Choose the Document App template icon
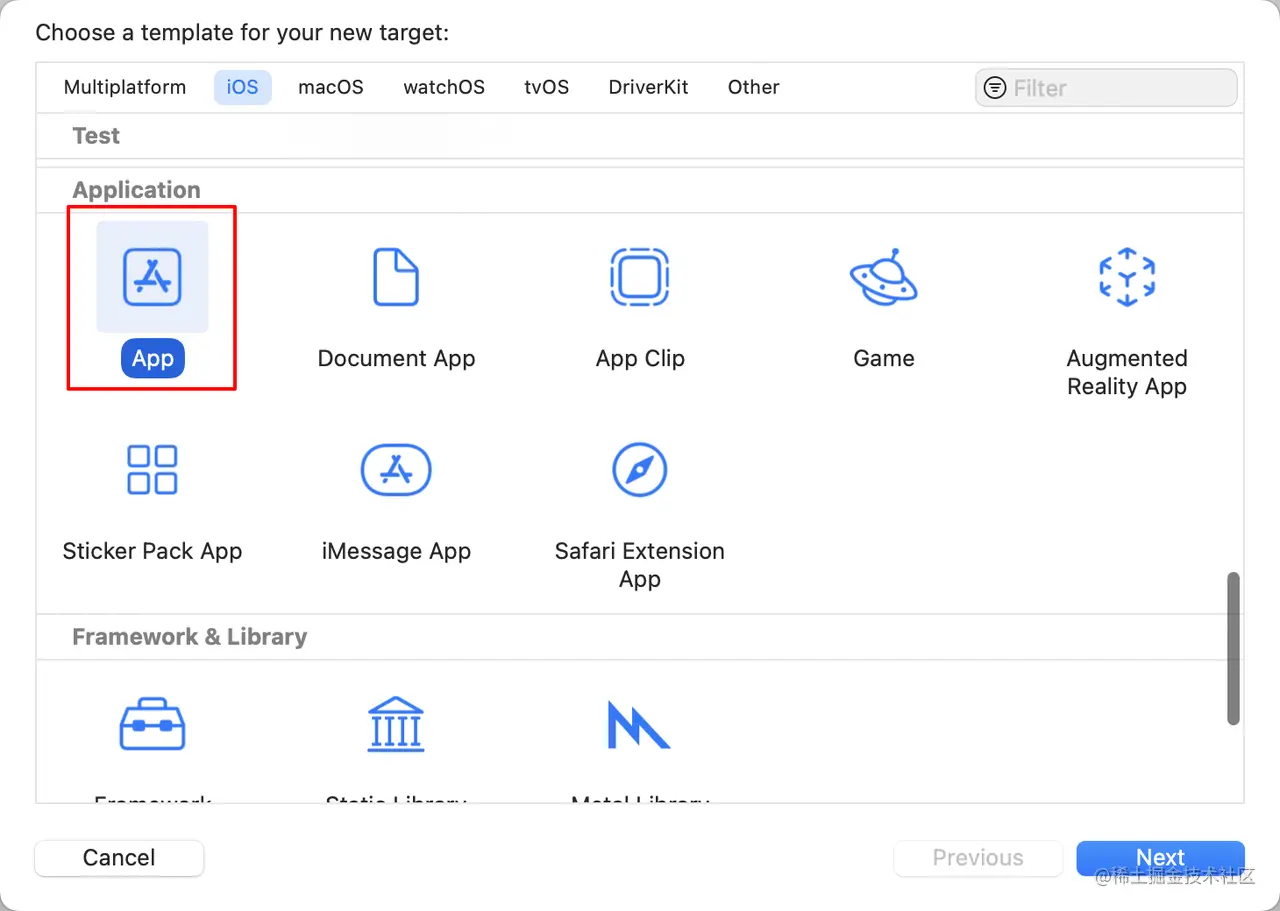Image resolution: width=1280 pixels, height=911 pixels. click(x=396, y=277)
